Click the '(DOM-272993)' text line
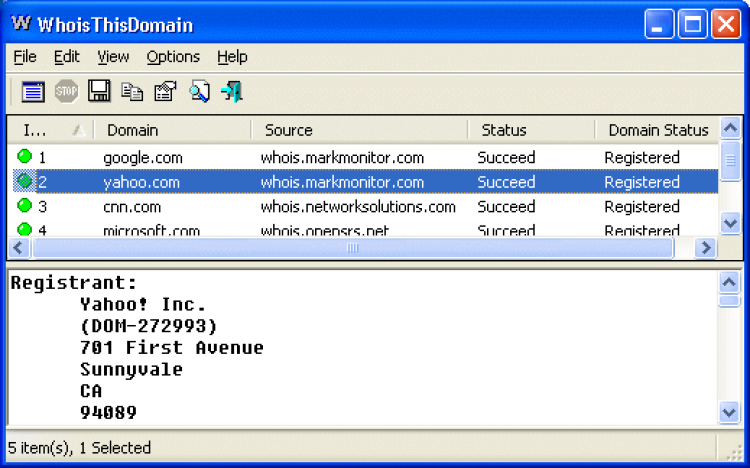Screen dimensions: 750x468 (148, 326)
